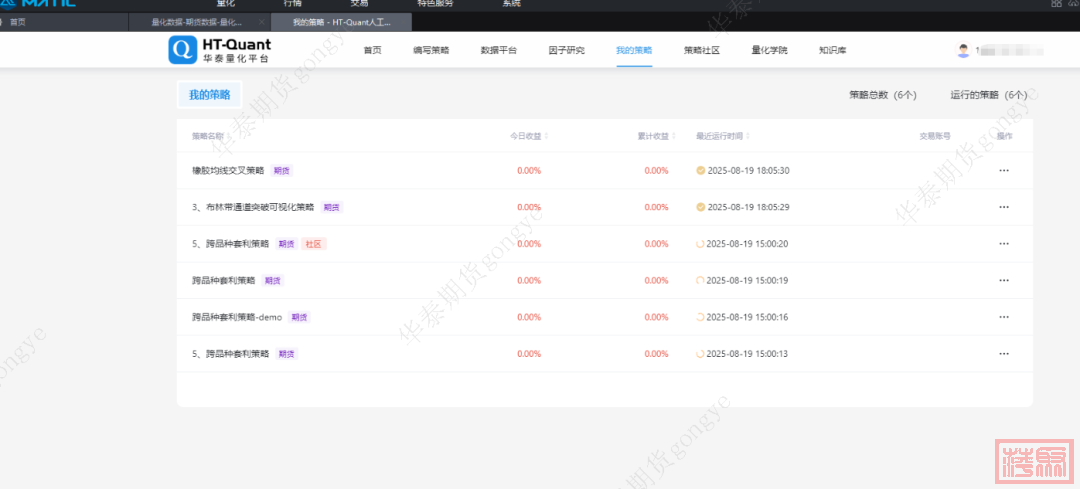The height and width of the screenshot is (489, 1080).
Task: Click status icon beside 2025-08-19 18:05:30
Action: tap(701, 171)
